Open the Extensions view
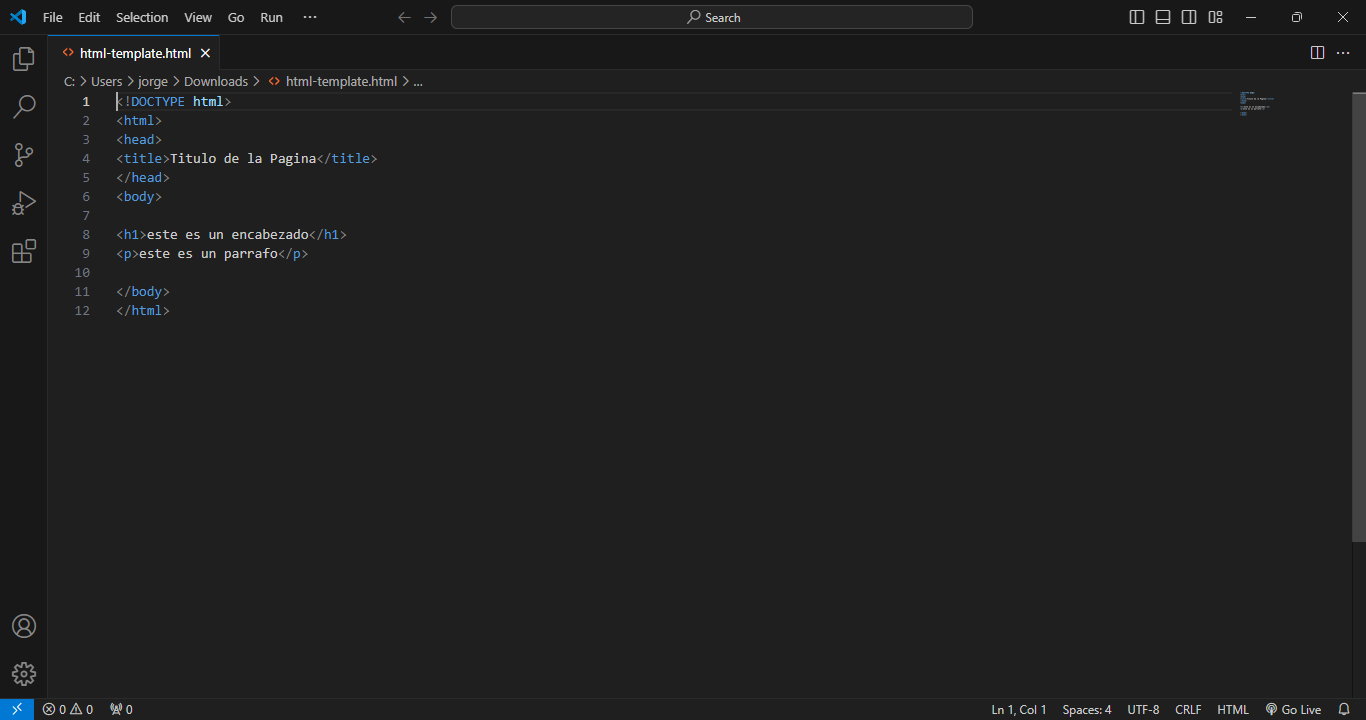This screenshot has width=1366, height=720. click(x=23, y=251)
